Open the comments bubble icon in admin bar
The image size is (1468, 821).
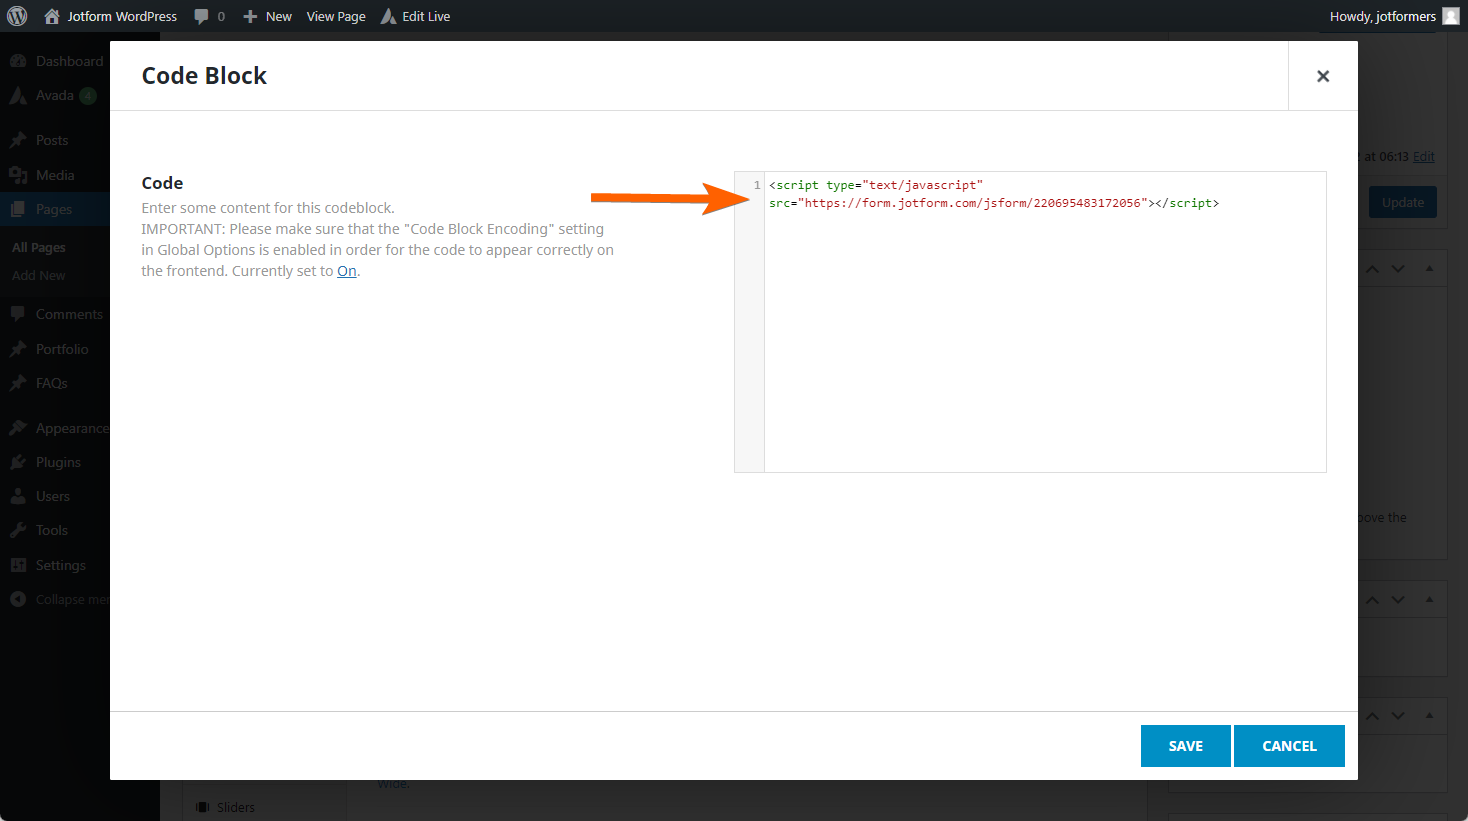[201, 16]
